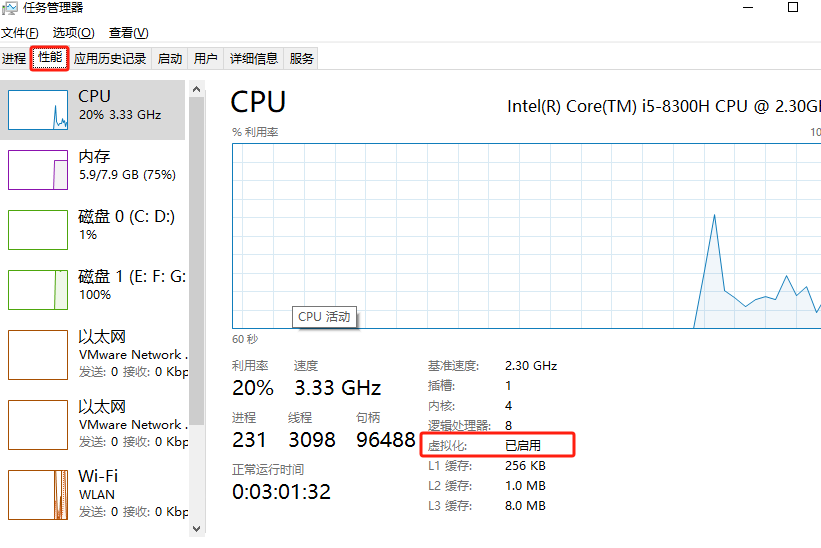Click the CPU utilization chart area
This screenshot has width=821, height=548.
coord(526,236)
